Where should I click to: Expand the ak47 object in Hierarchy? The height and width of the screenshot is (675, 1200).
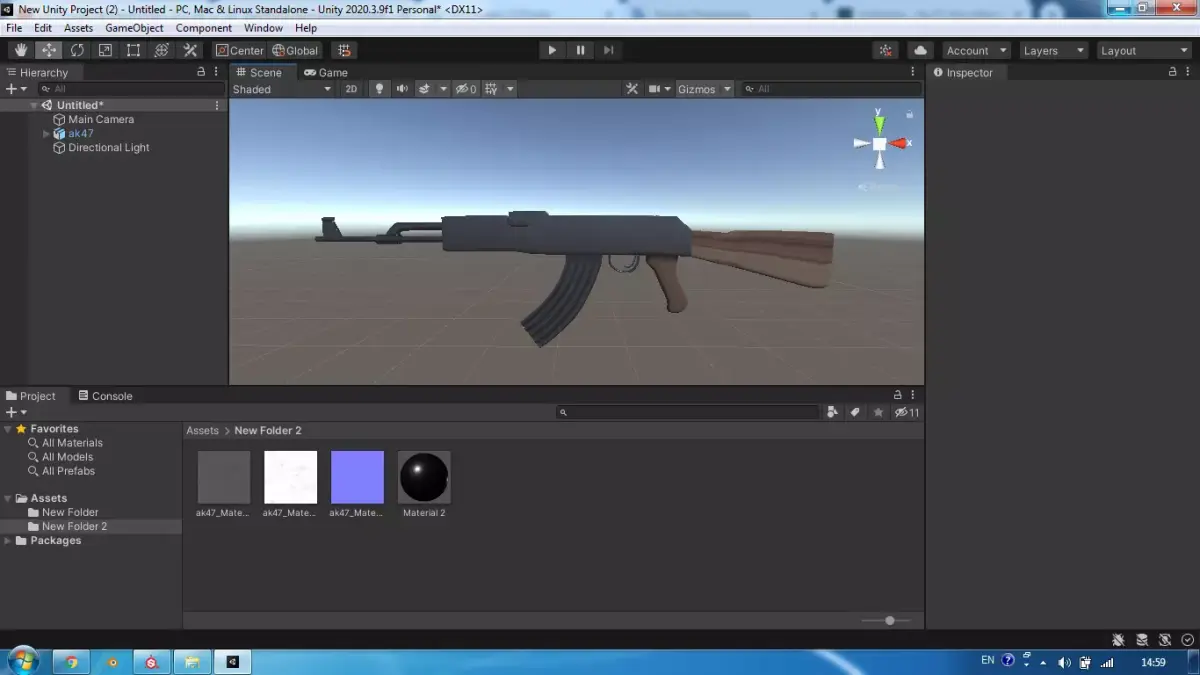46,133
